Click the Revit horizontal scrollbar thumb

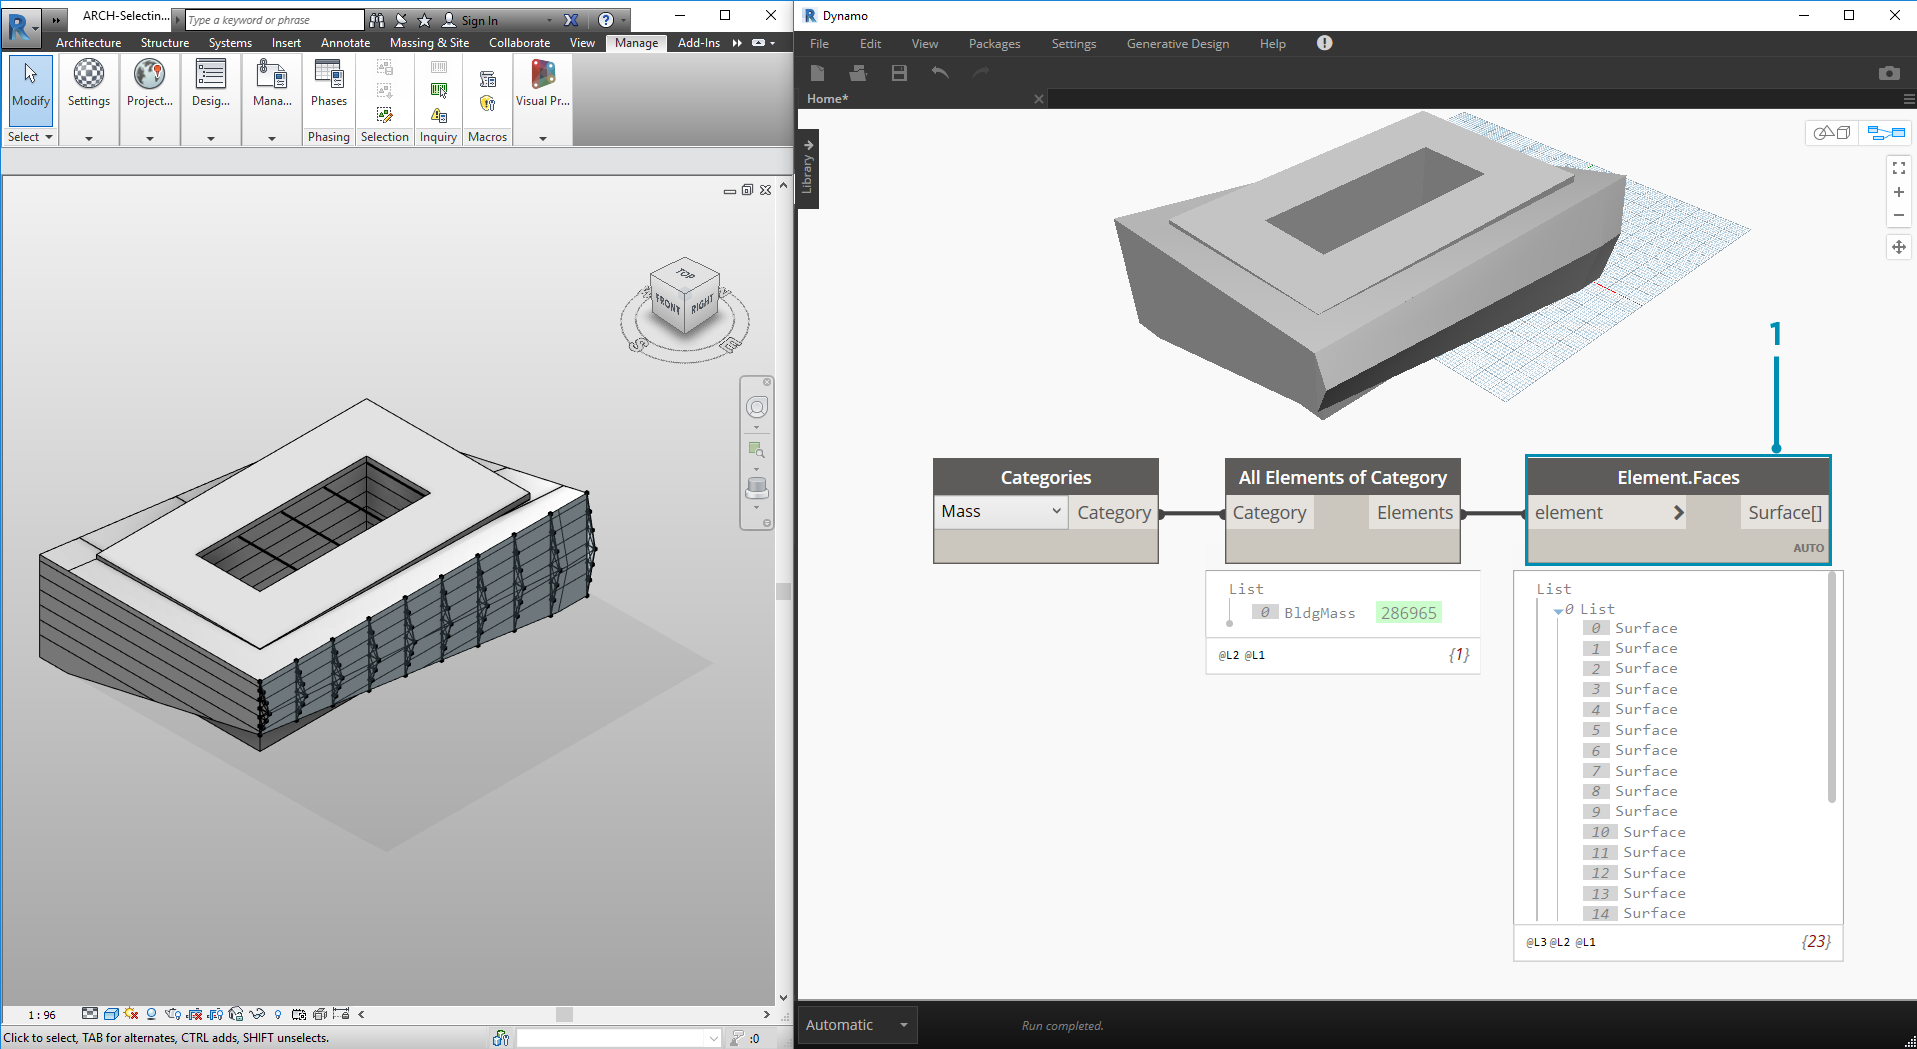click(x=564, y=1014)
